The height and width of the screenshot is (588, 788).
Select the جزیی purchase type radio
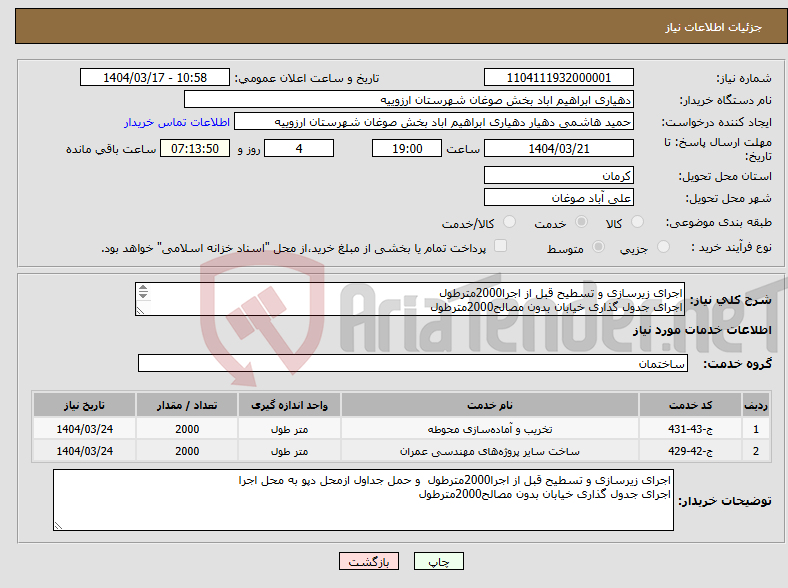coord(663,246)
